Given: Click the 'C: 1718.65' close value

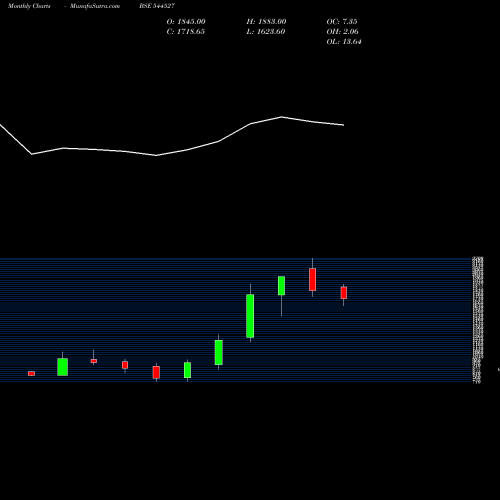Looking at the screenshot, I should coord(186,32).
